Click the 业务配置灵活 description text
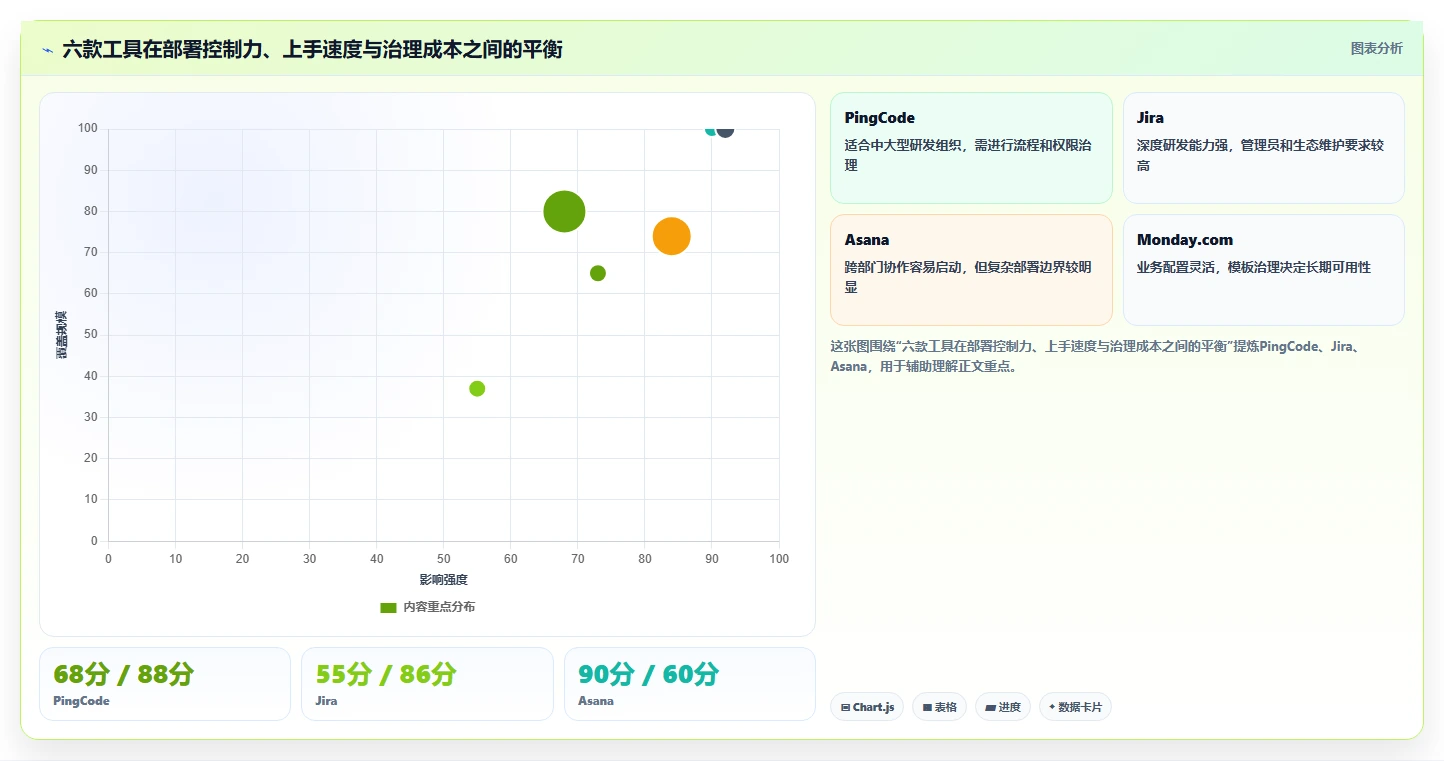The height and width of the screenshot is (761, 1444). point(1254,267)
